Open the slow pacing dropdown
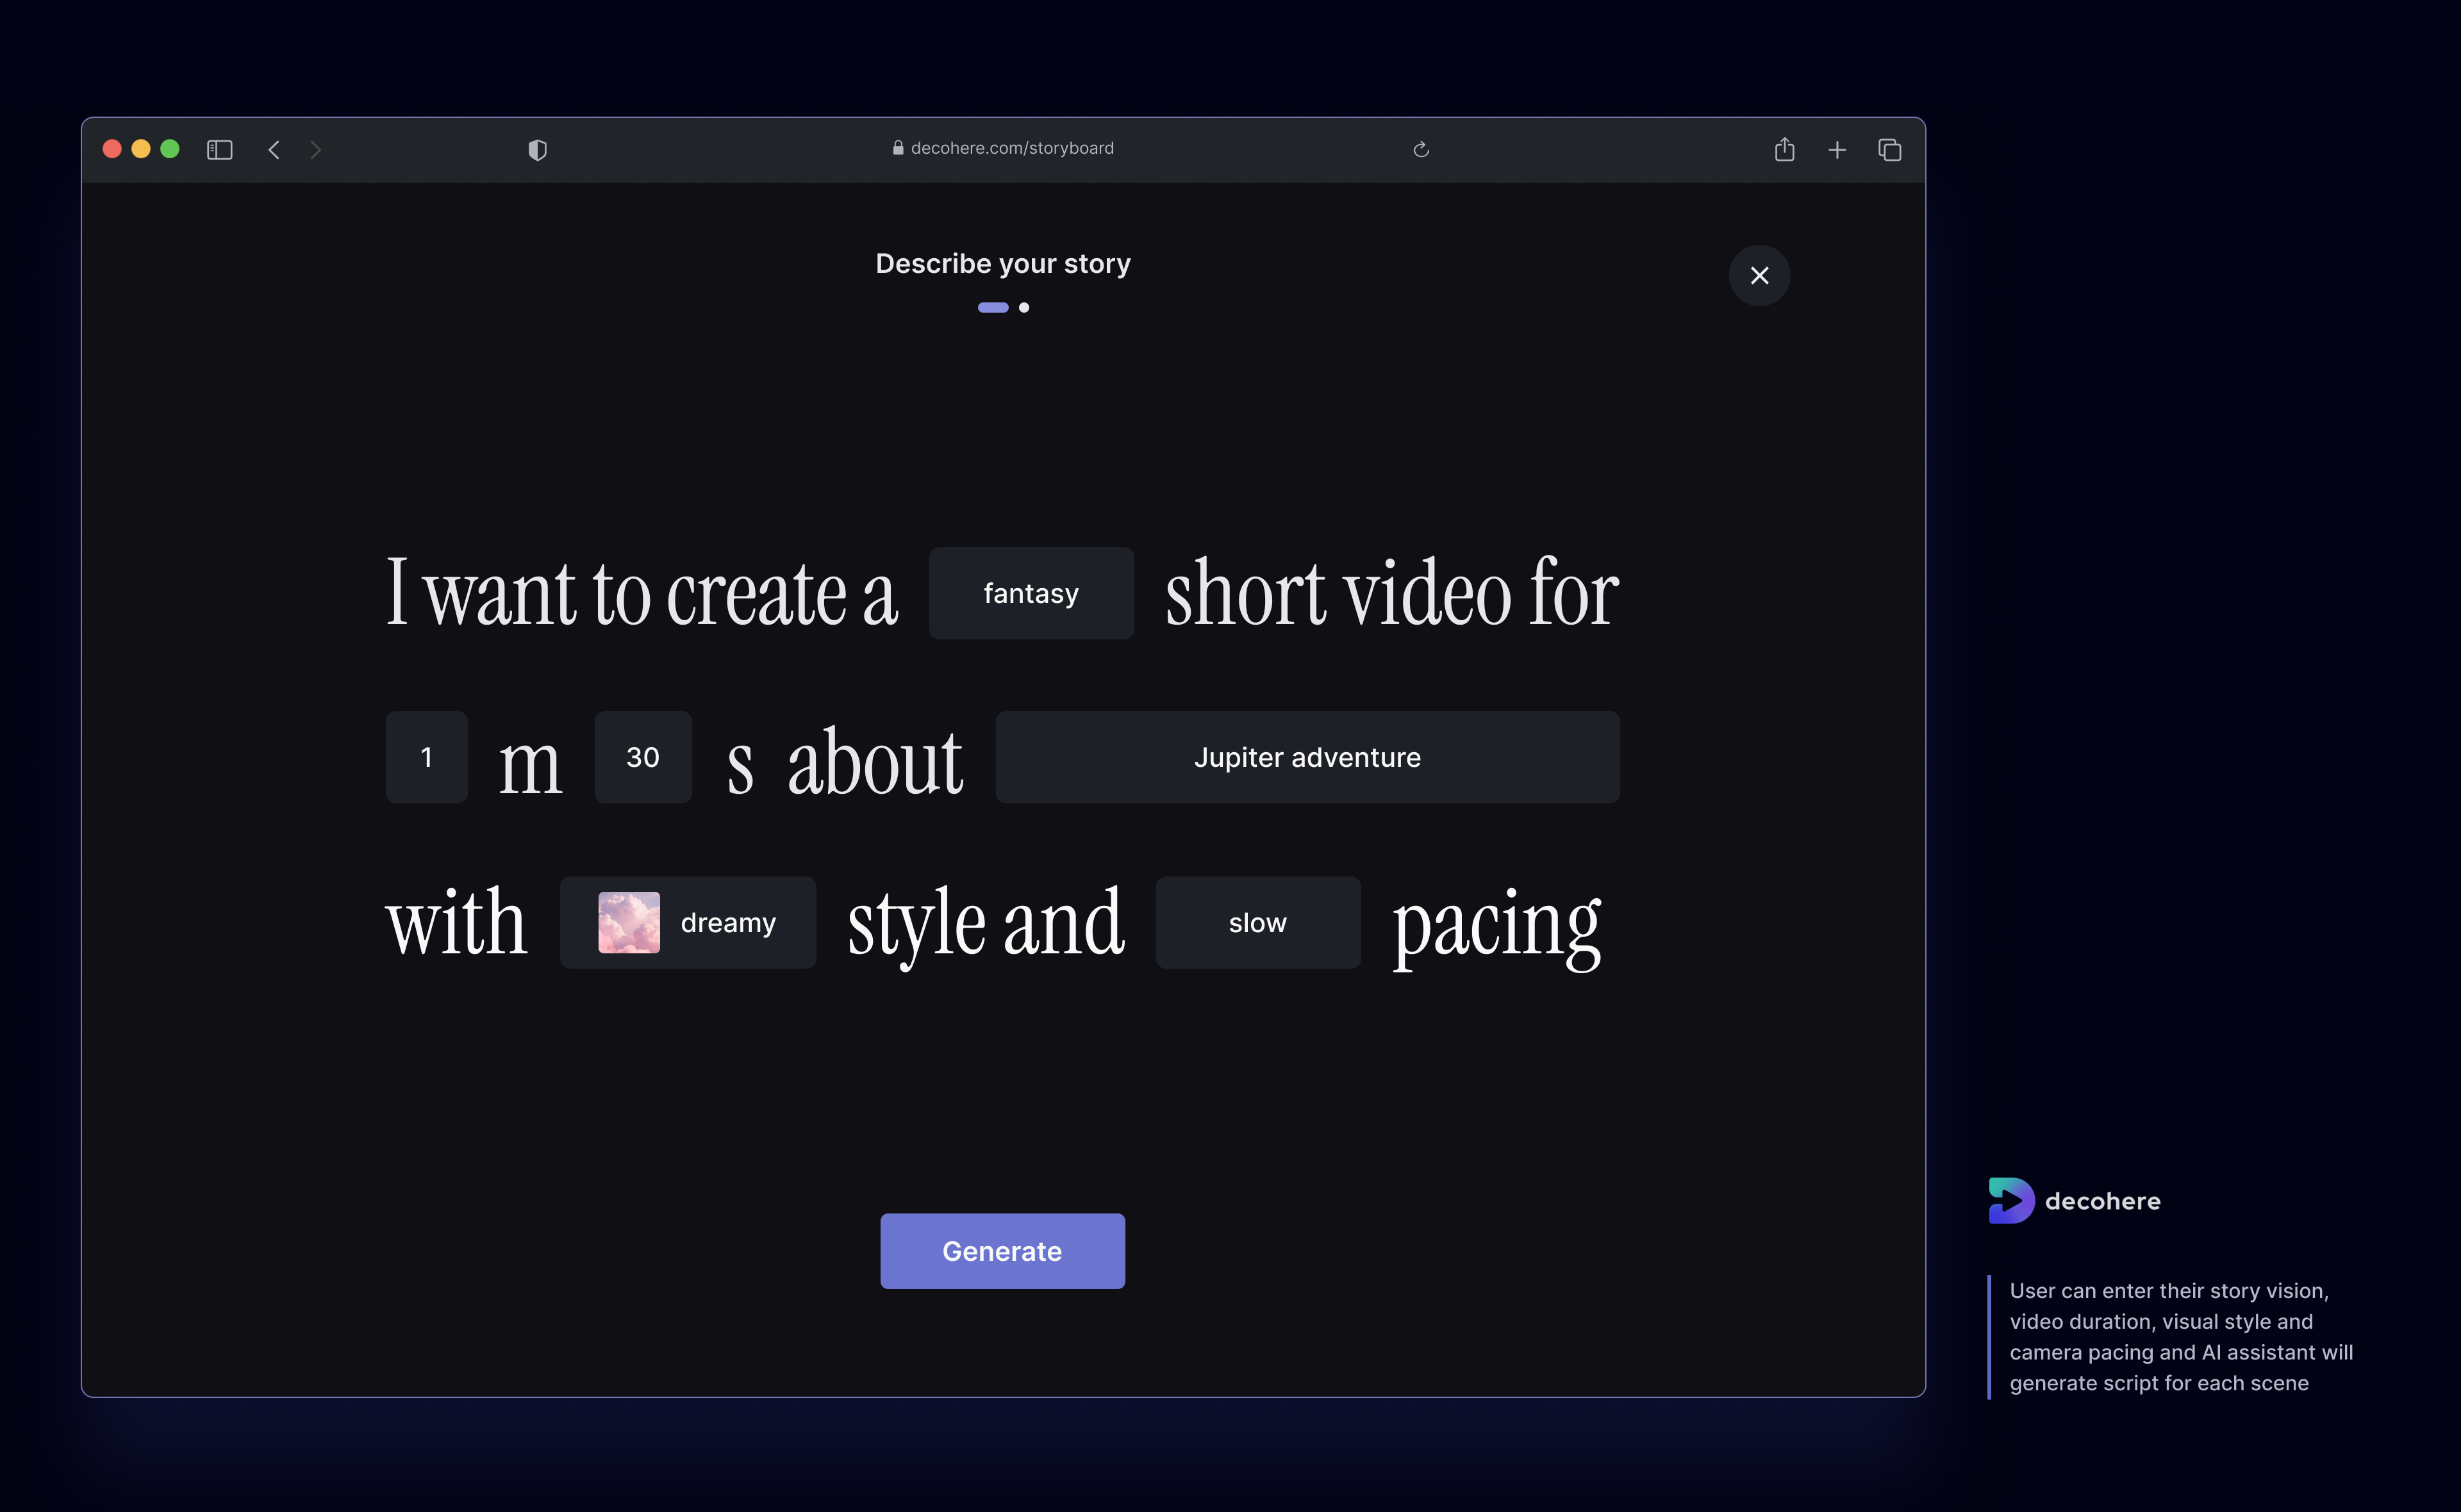 tap(1257, 922)
